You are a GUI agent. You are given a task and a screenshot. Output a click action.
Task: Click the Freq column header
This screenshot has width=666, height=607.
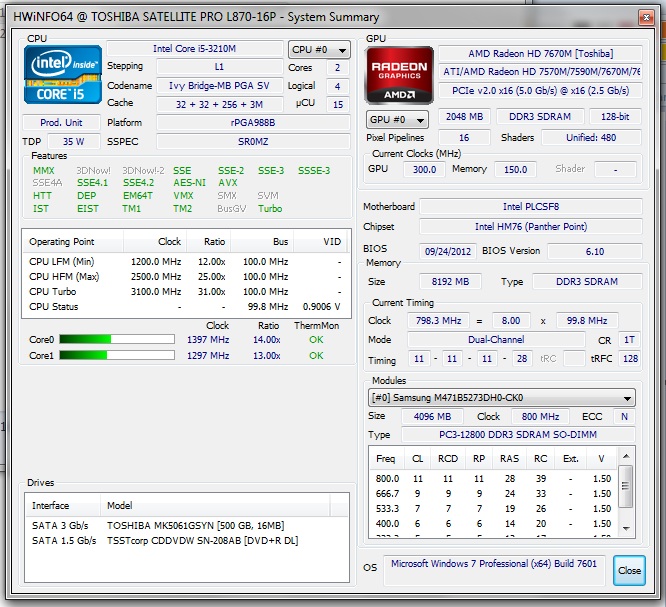(x=387, y=459)
